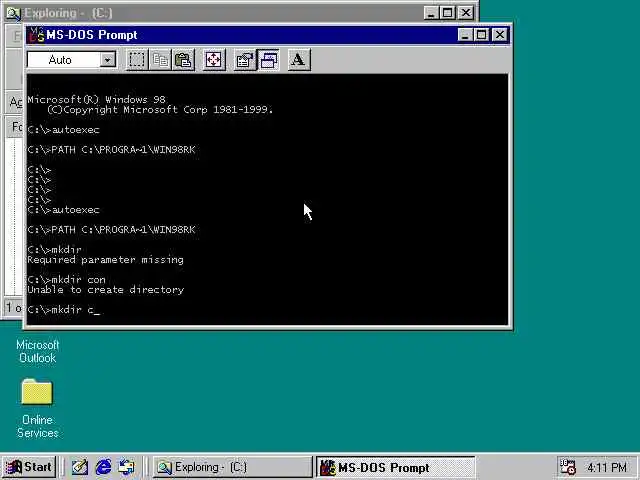
Task: Click the 'Microsoft(R) Windows 98' line
Action: click(96, 100)
